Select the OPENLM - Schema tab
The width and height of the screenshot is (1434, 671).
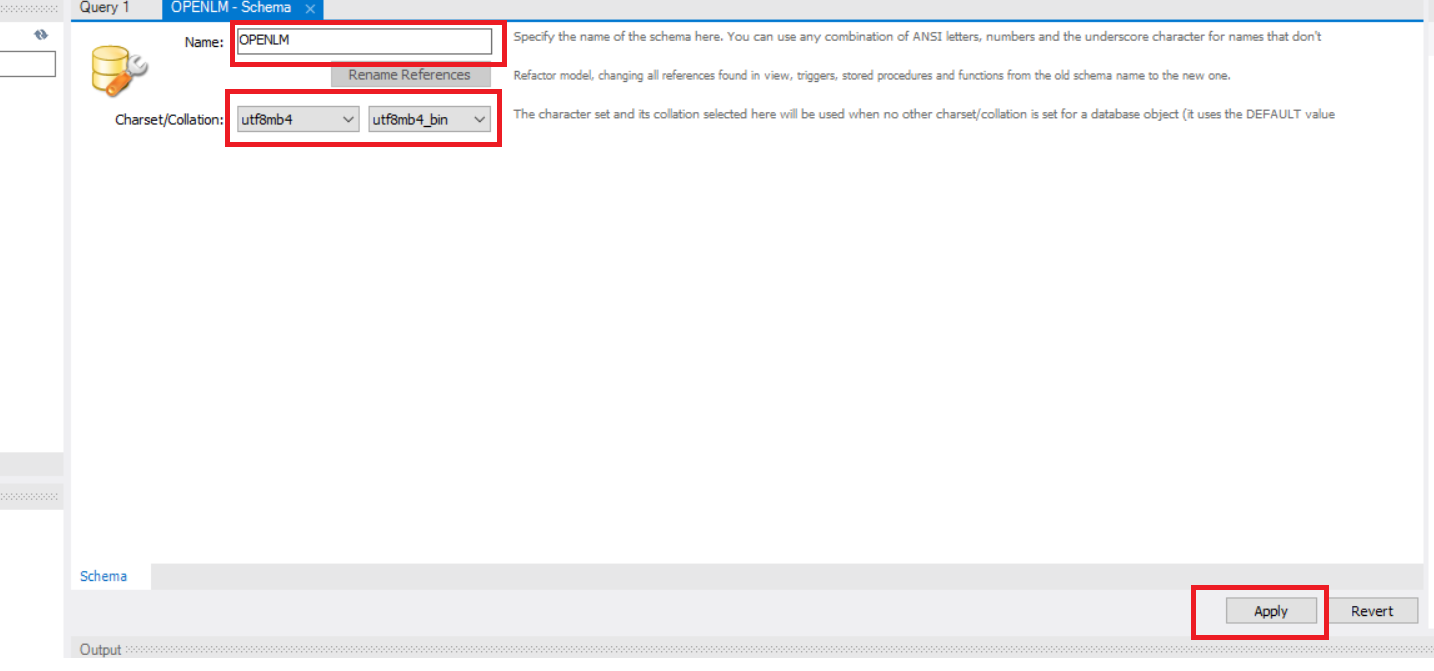(231, 8)
